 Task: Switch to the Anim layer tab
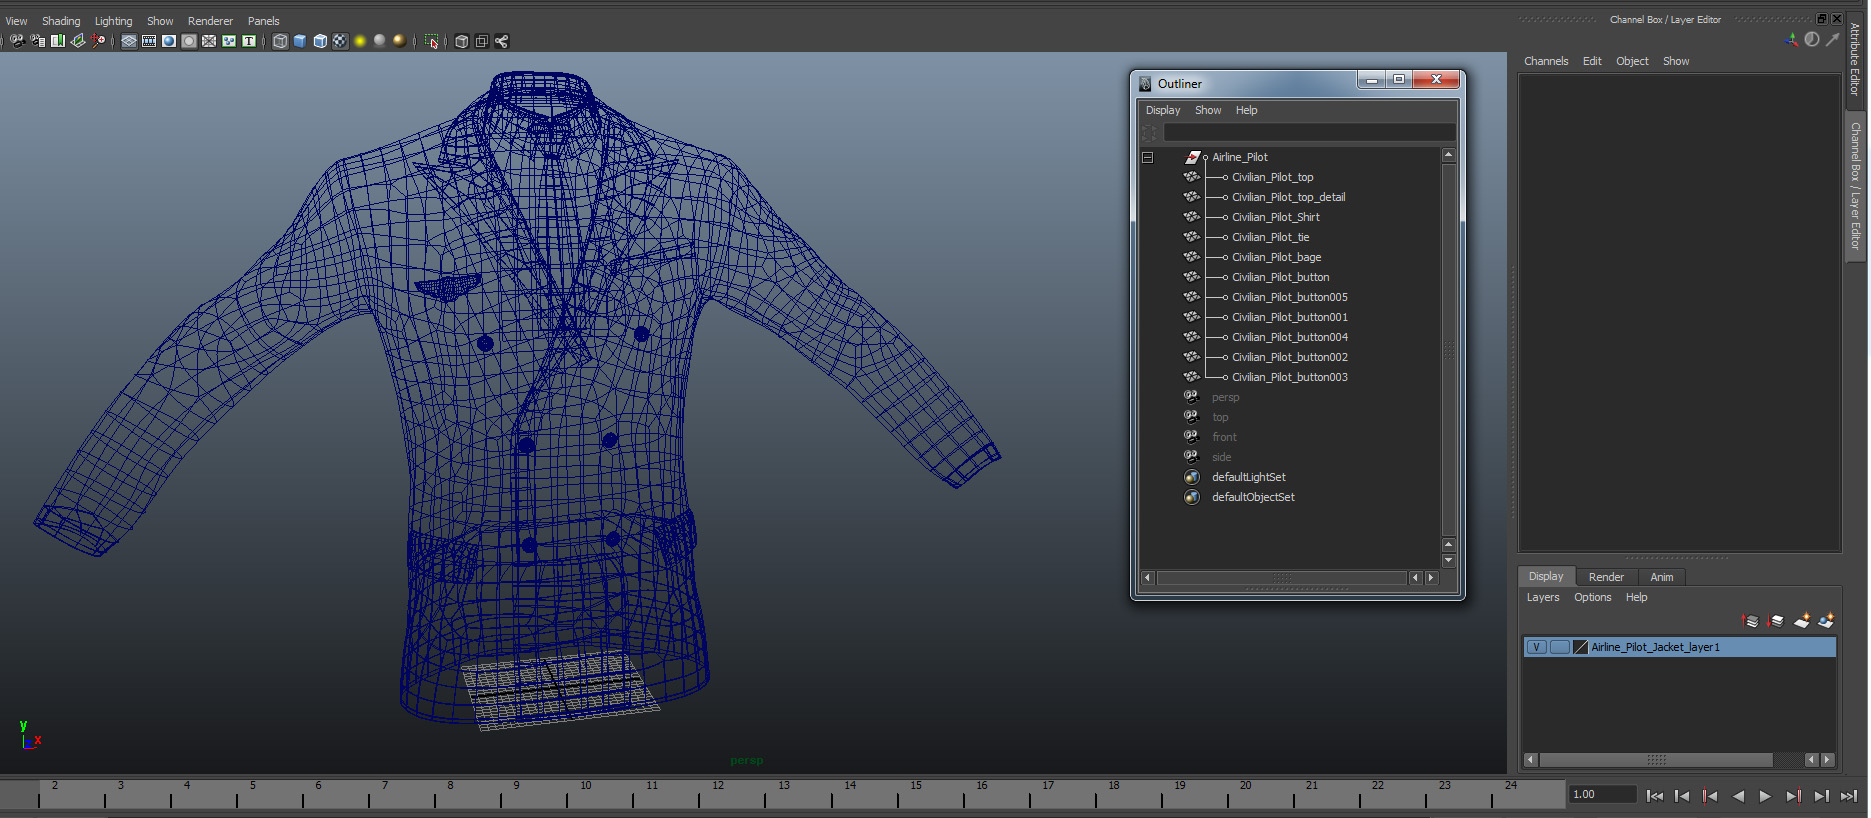pos(1661,577)
